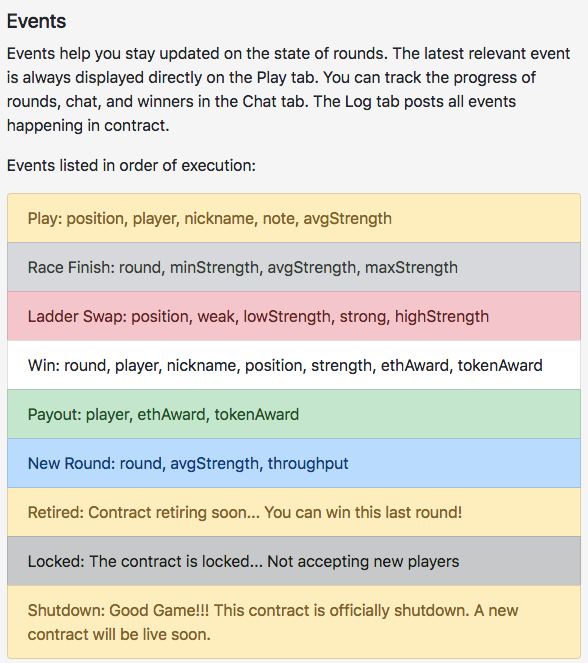Select the Race Finish event row
588x663 pixels.
coord(294,267)
